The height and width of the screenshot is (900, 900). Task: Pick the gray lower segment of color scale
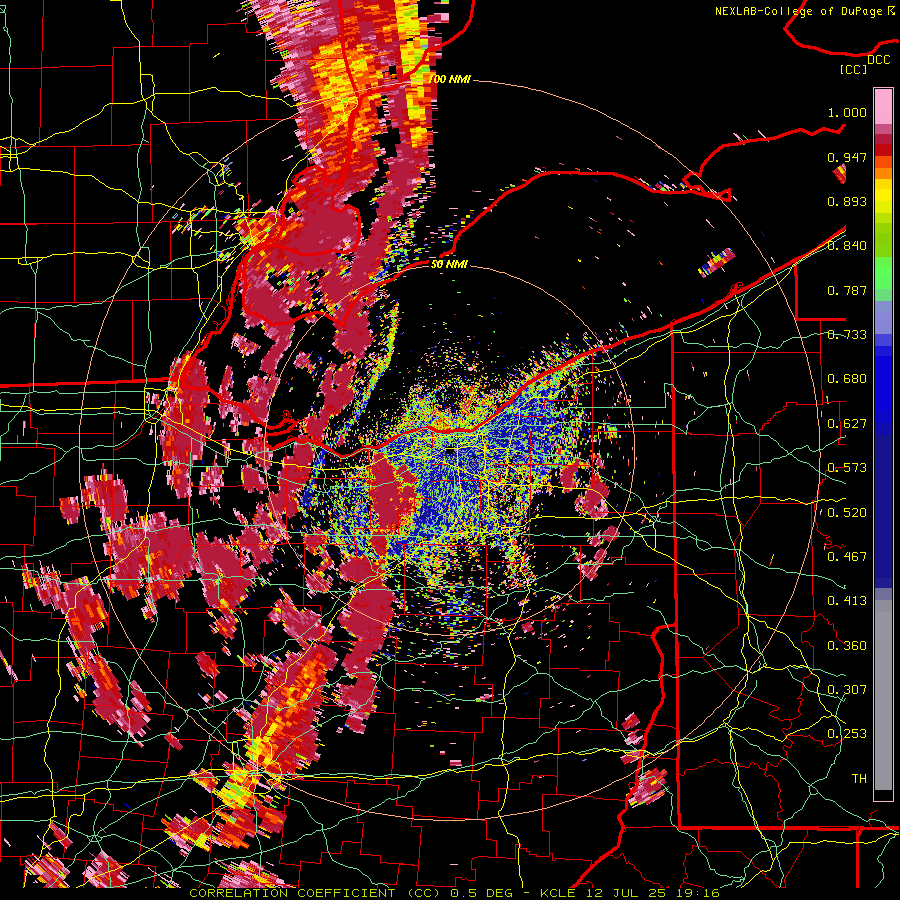pyautogui.click(x=883, y=695)
